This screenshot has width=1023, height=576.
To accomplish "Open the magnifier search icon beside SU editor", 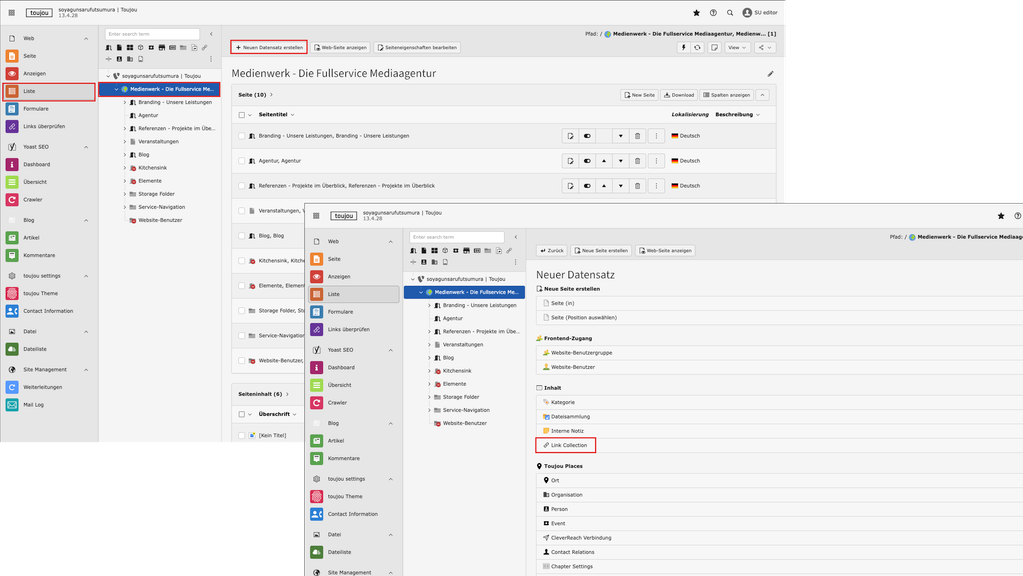I will point(730,13).
